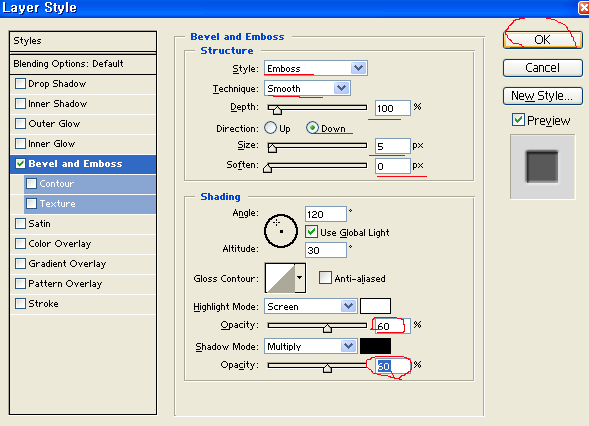Click the Depth slider handle
Image resolution: width=589 pixels, height=426 pixels.
point(277,110)
